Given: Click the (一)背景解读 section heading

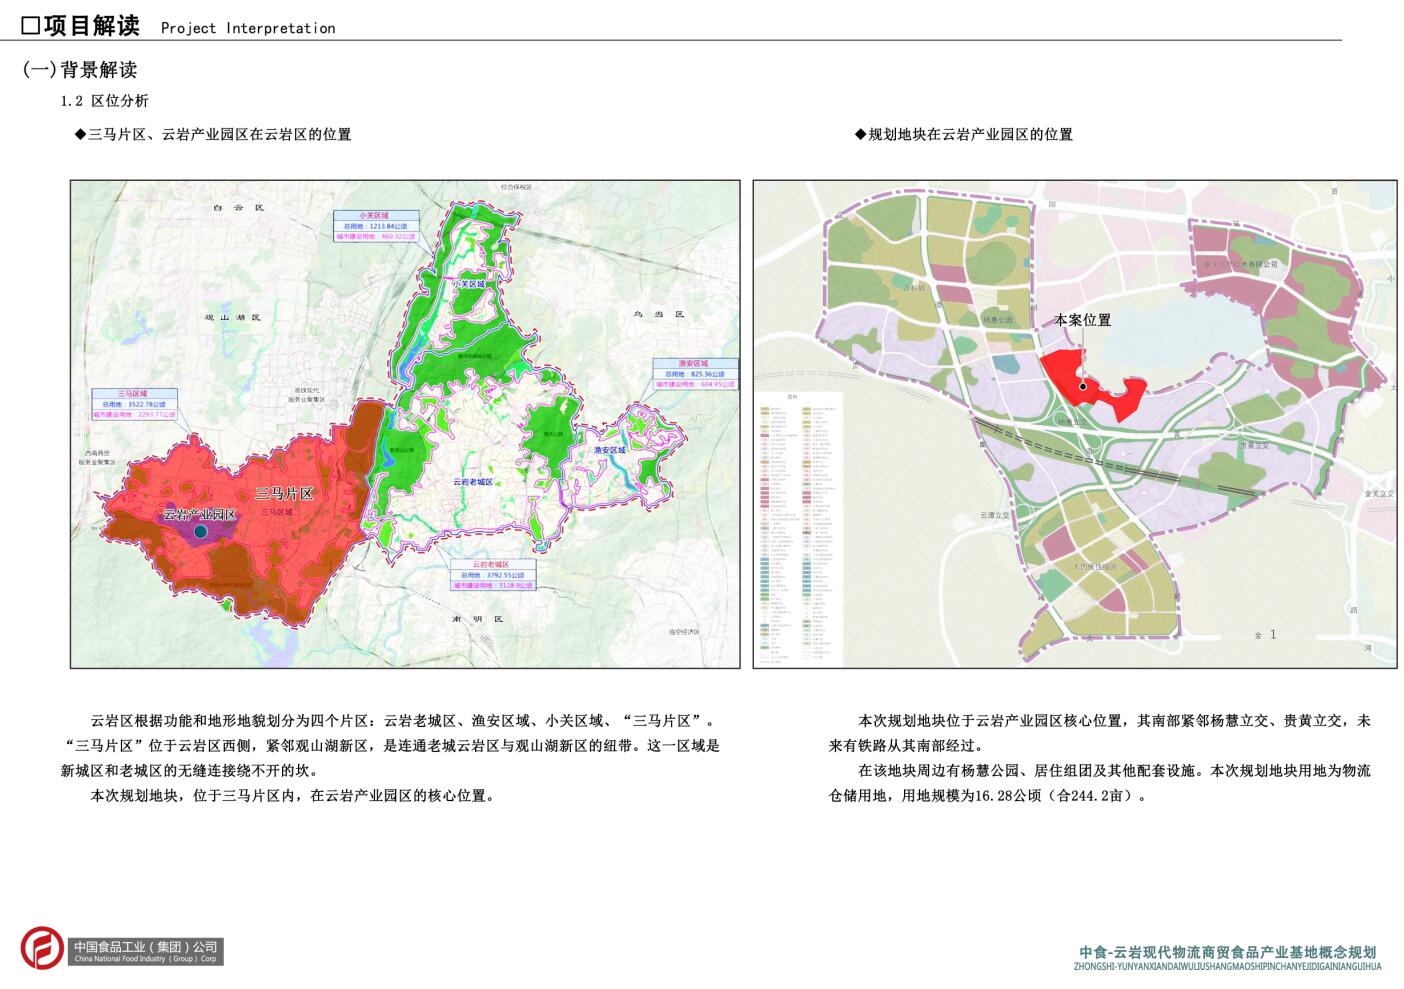Looking at the screenshot, I should pyautogui.click(x=80, y=70).
